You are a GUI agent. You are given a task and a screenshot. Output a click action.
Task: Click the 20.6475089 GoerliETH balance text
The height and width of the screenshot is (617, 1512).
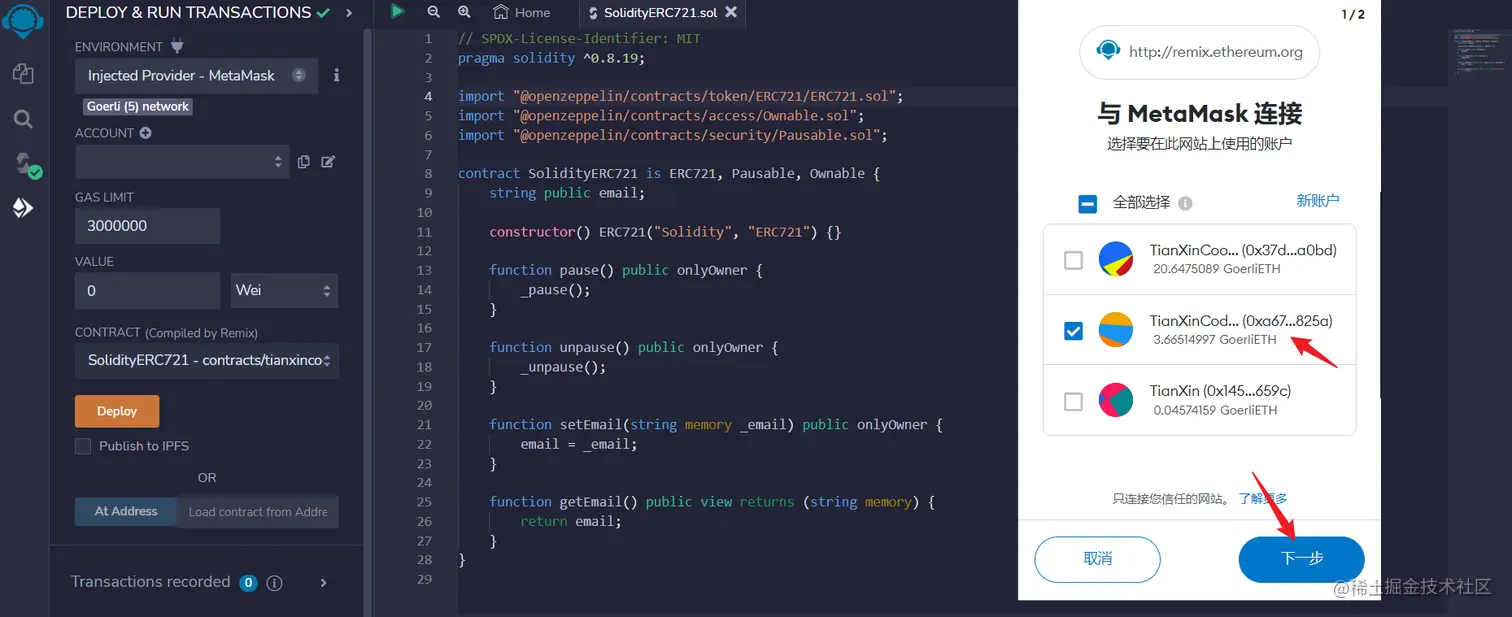point(1216,269)
